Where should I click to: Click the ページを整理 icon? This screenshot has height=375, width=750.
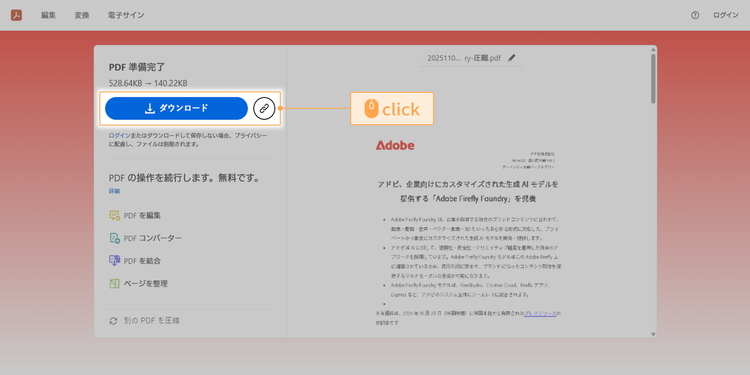tap(114, 284)
